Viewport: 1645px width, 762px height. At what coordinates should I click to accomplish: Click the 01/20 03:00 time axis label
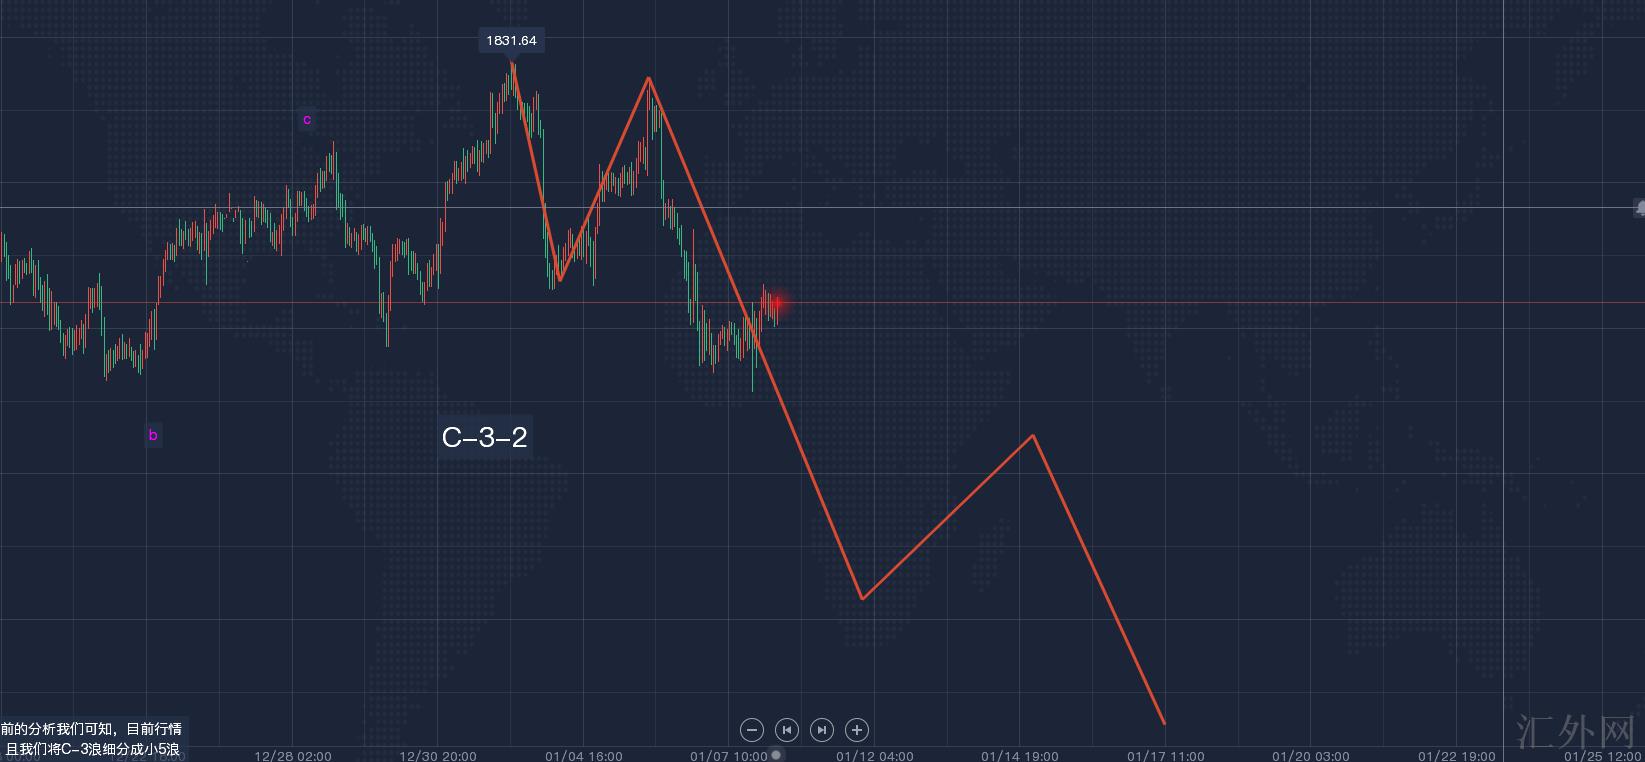(1310, 756)
